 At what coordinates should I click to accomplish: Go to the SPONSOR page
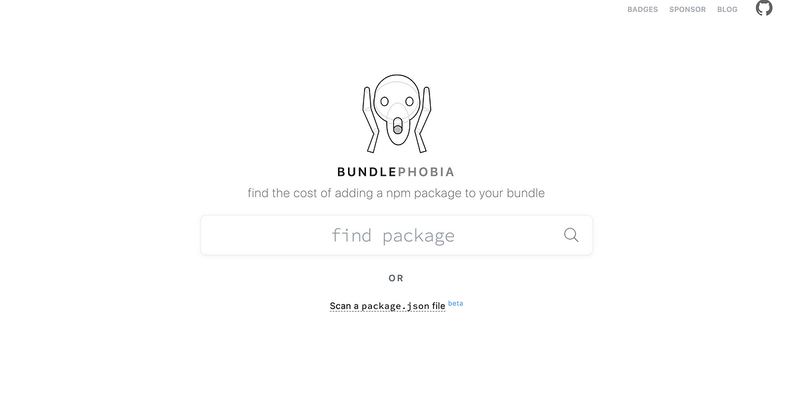tap(687, 9)
